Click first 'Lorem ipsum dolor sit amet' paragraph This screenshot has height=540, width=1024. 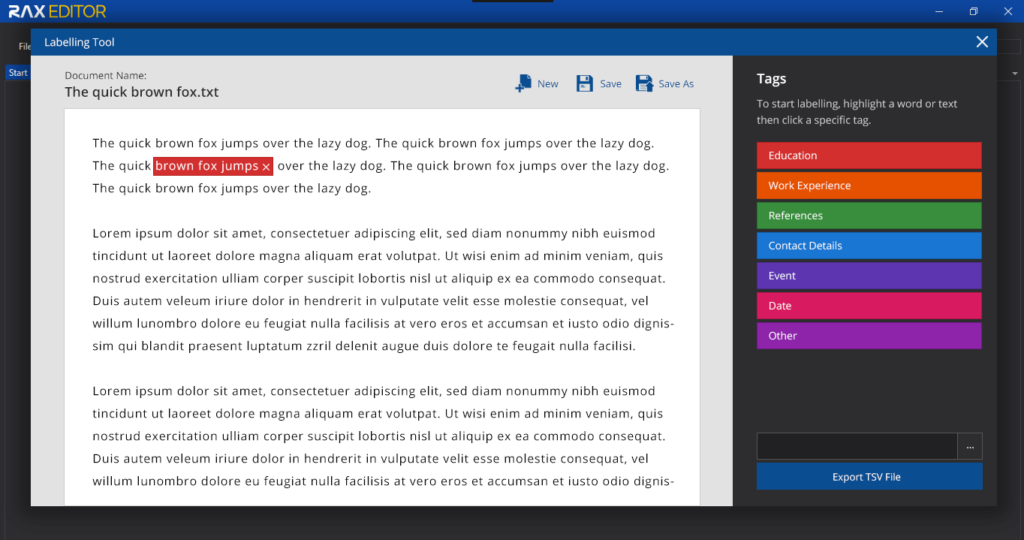click(x=383, y=289)
